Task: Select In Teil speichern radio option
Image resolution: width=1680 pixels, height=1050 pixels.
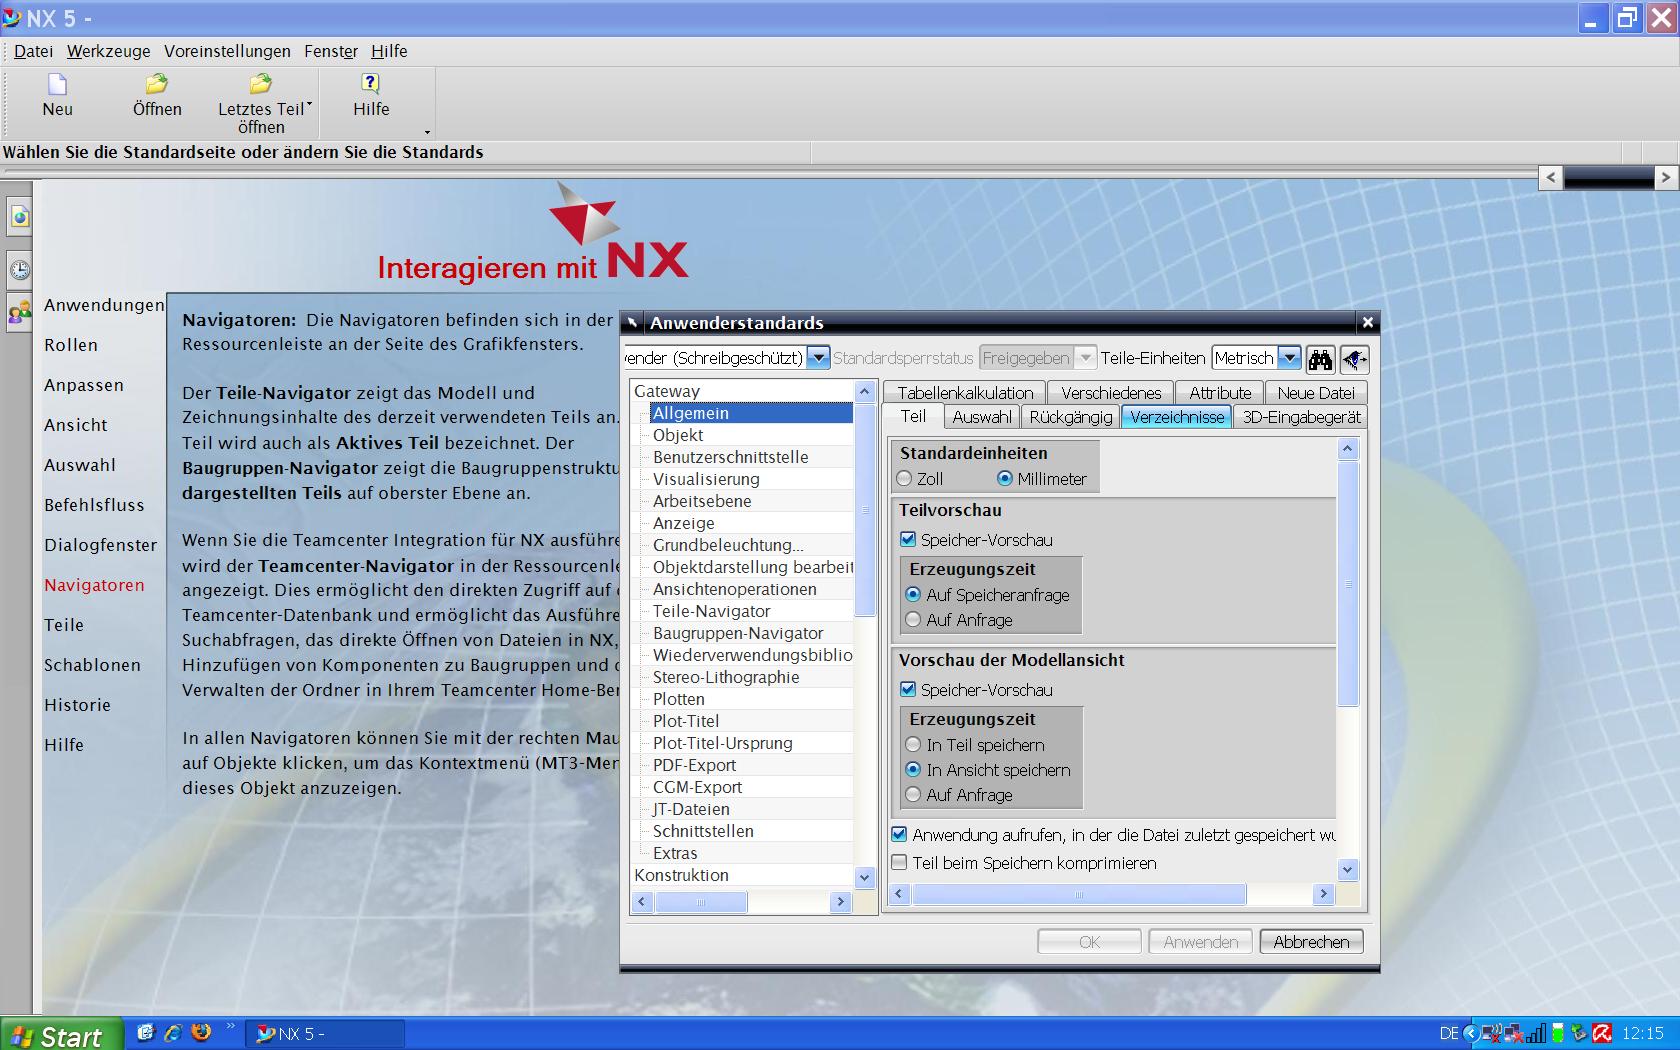Action: pyautogui.click(x=913, y=744)
